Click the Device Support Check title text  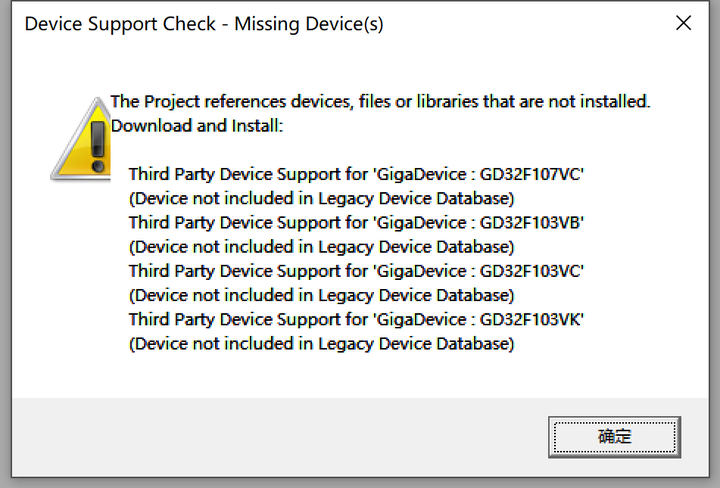coord(204,23)
